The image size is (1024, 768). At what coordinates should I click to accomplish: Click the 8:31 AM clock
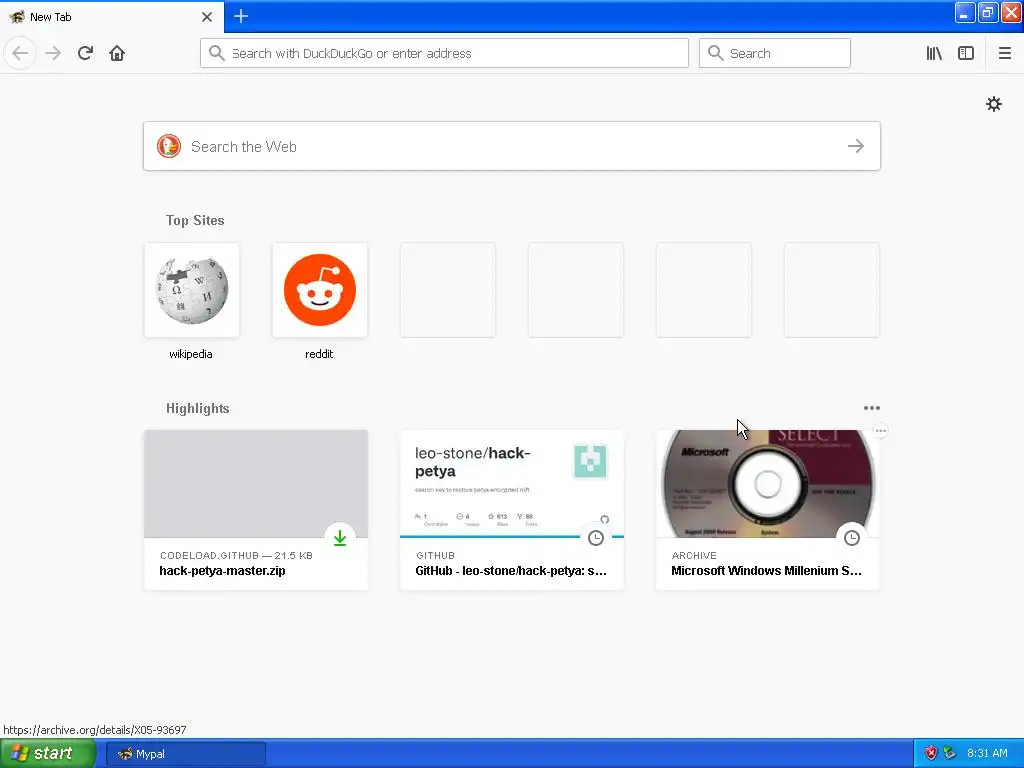(x=987, y=753)
